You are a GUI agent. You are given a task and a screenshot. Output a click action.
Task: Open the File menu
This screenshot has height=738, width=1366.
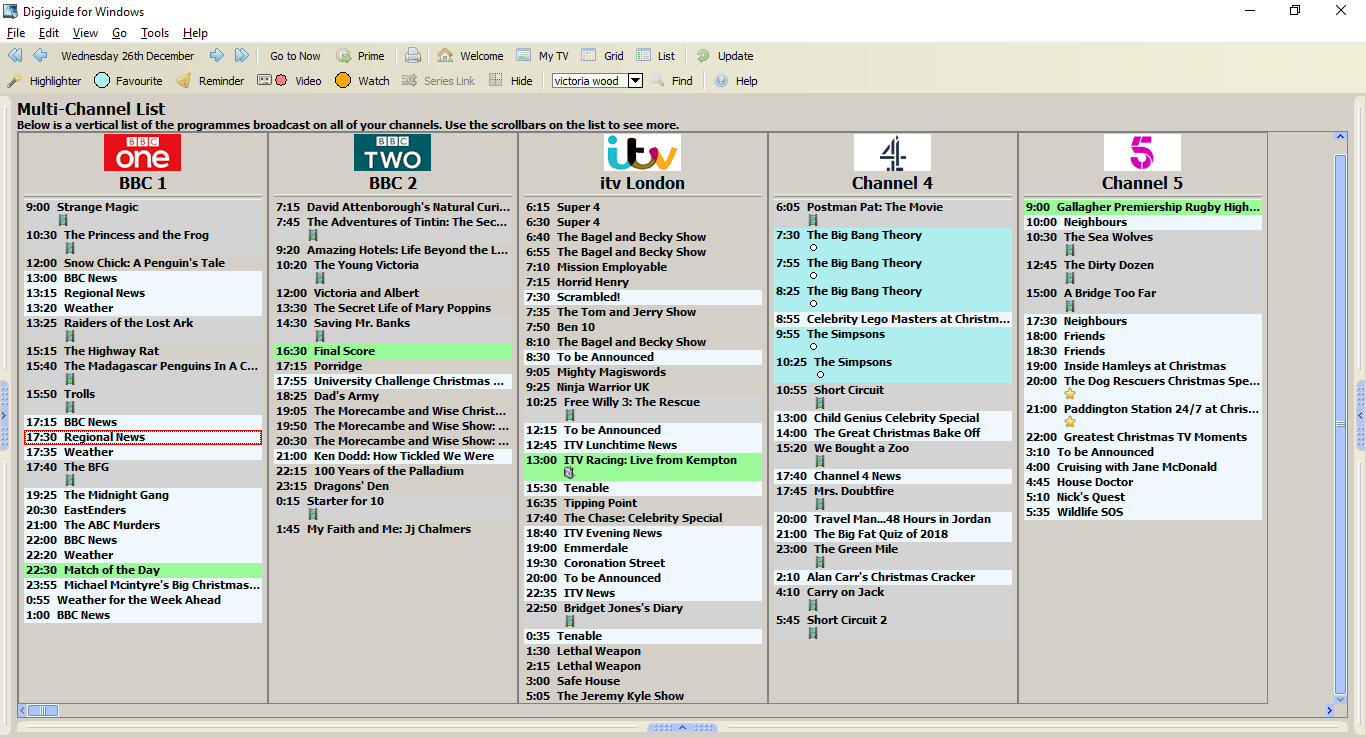pyautogui.click(x=16, y=33)
